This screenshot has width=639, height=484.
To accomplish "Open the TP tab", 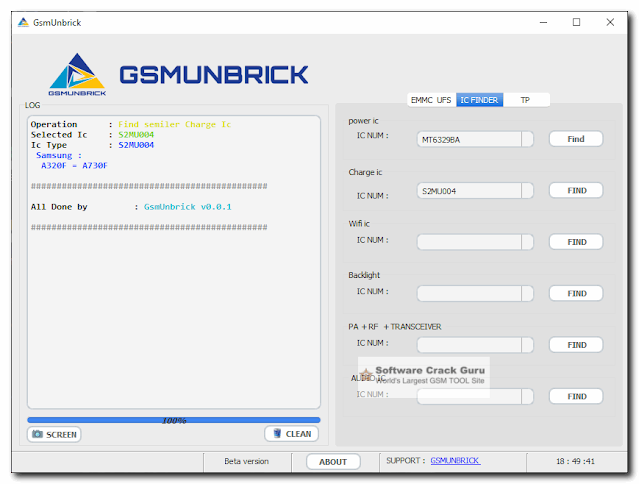I will click(525, 100).
